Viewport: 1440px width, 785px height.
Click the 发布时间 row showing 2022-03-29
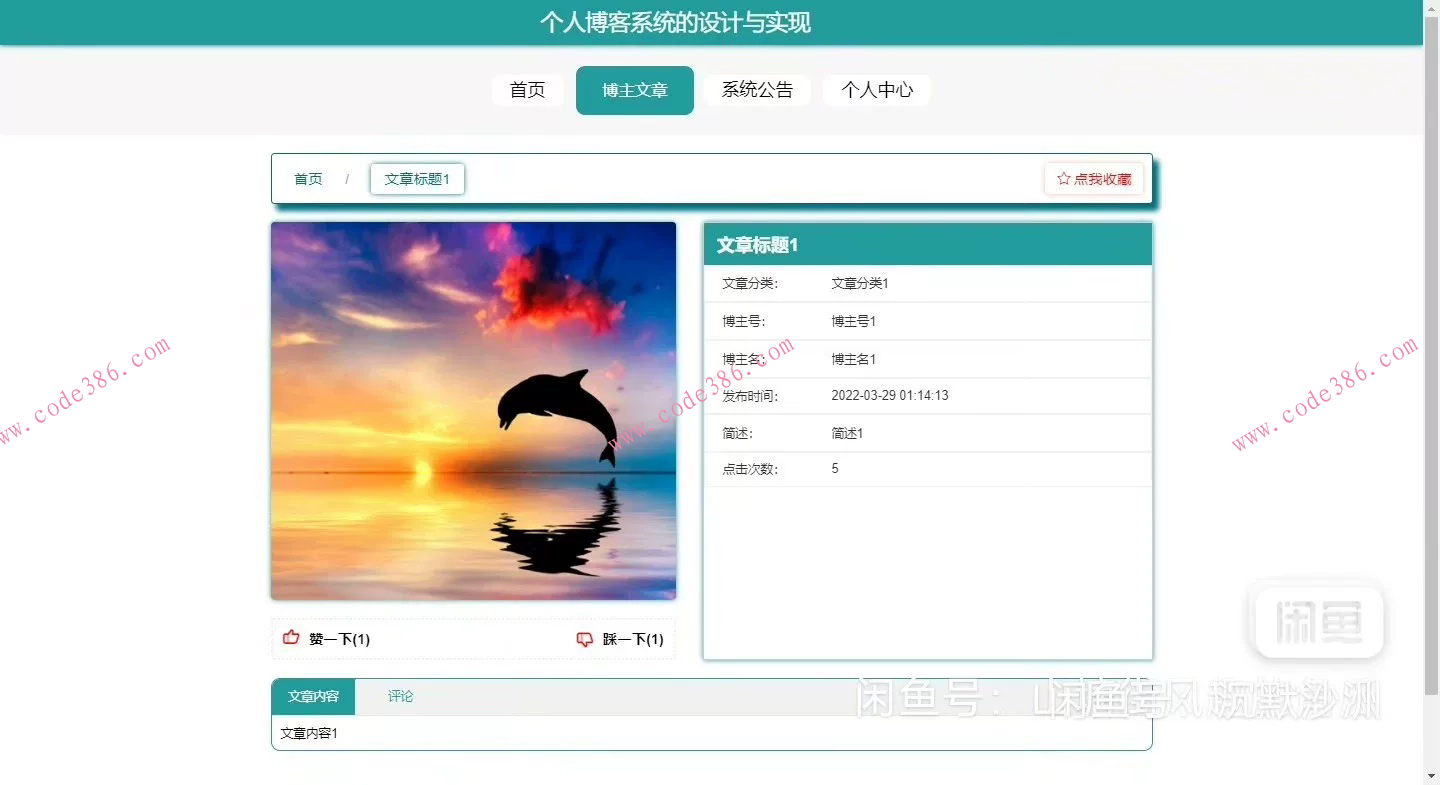click(890, 395)
